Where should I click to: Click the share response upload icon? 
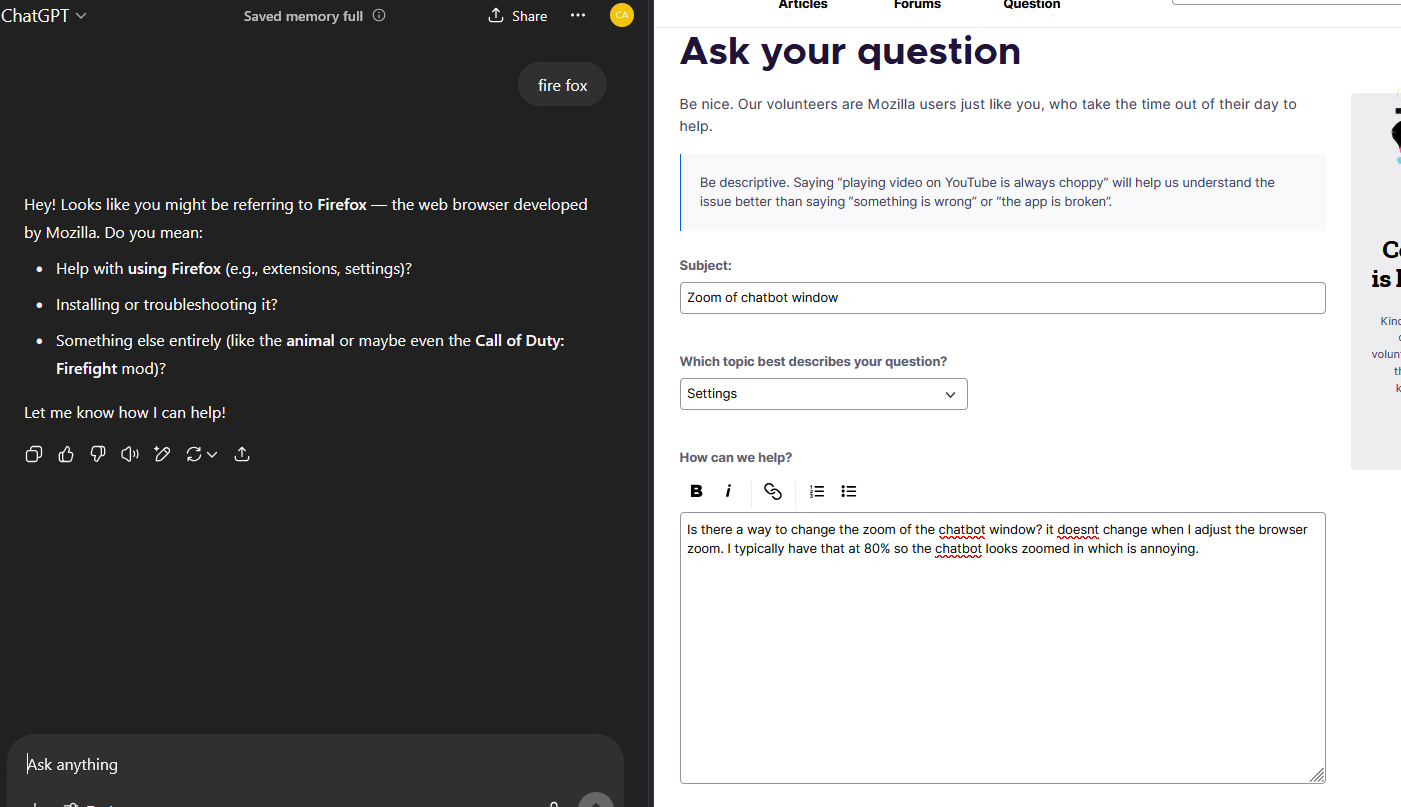(242, 454)
